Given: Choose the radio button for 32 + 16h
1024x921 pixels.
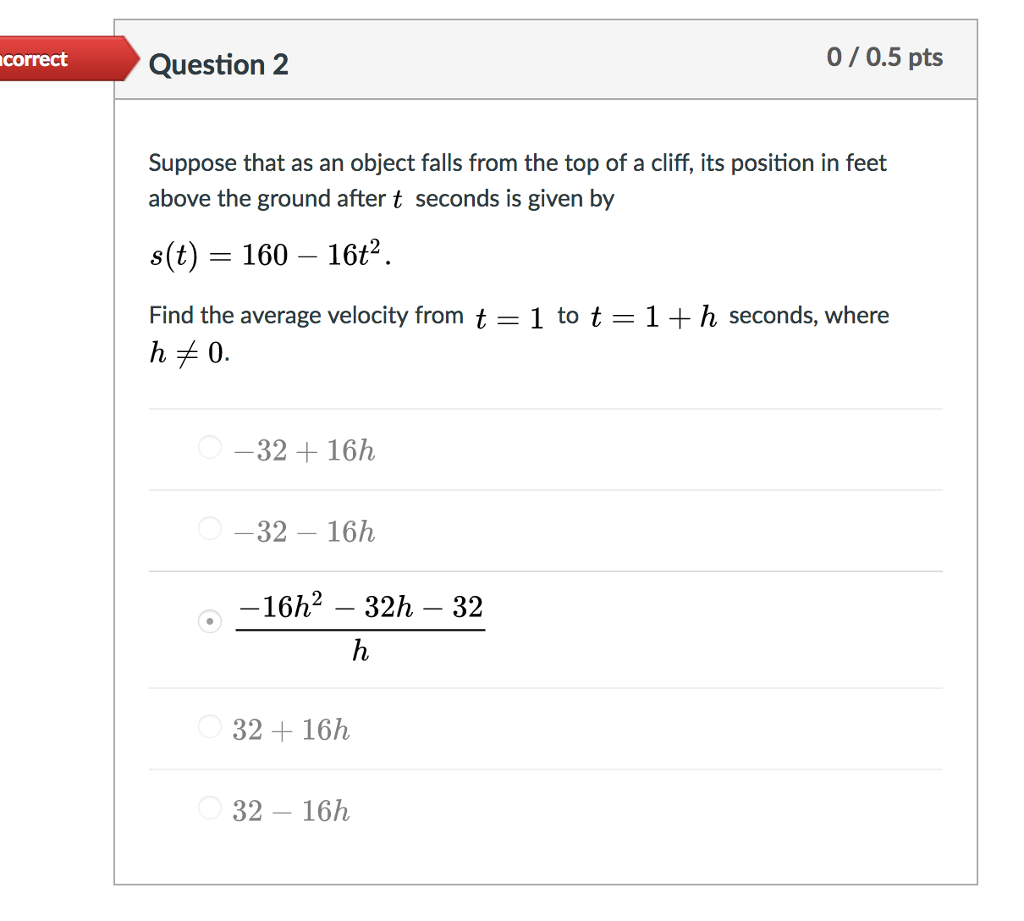Looking at the screenshot, I should tap(209, 727).
